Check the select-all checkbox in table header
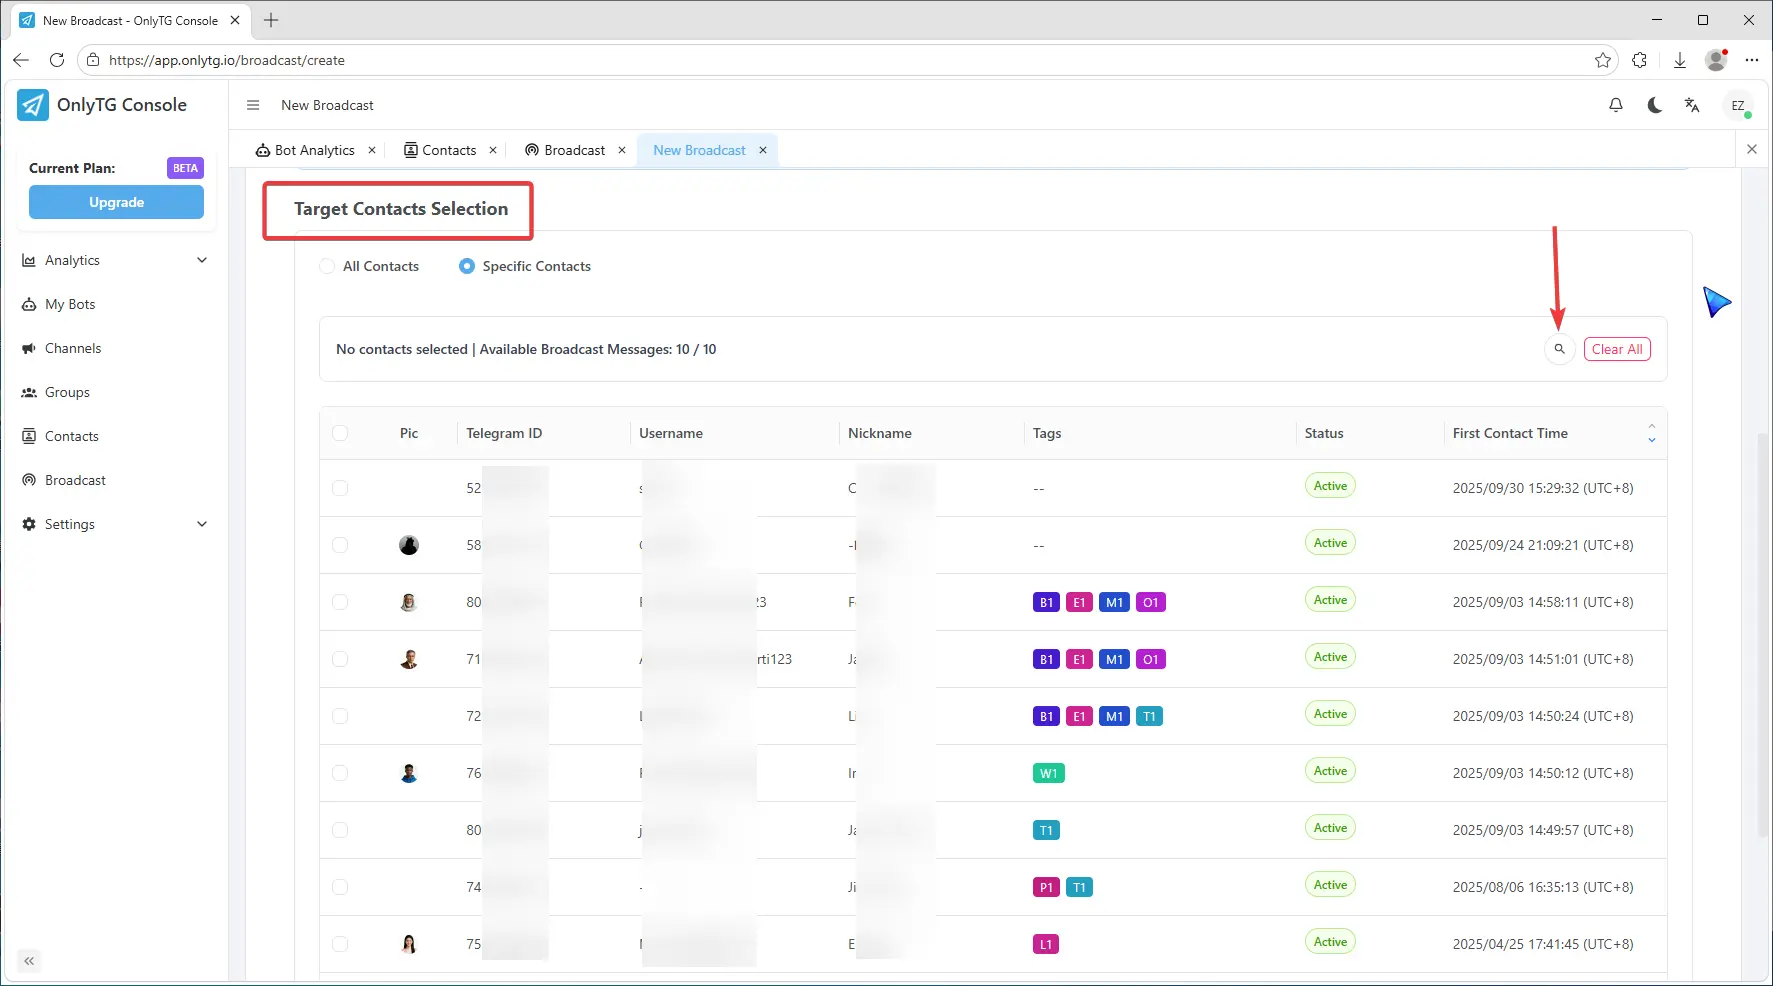This screenshot has height=986, width=1773. [x=340, y=433]
